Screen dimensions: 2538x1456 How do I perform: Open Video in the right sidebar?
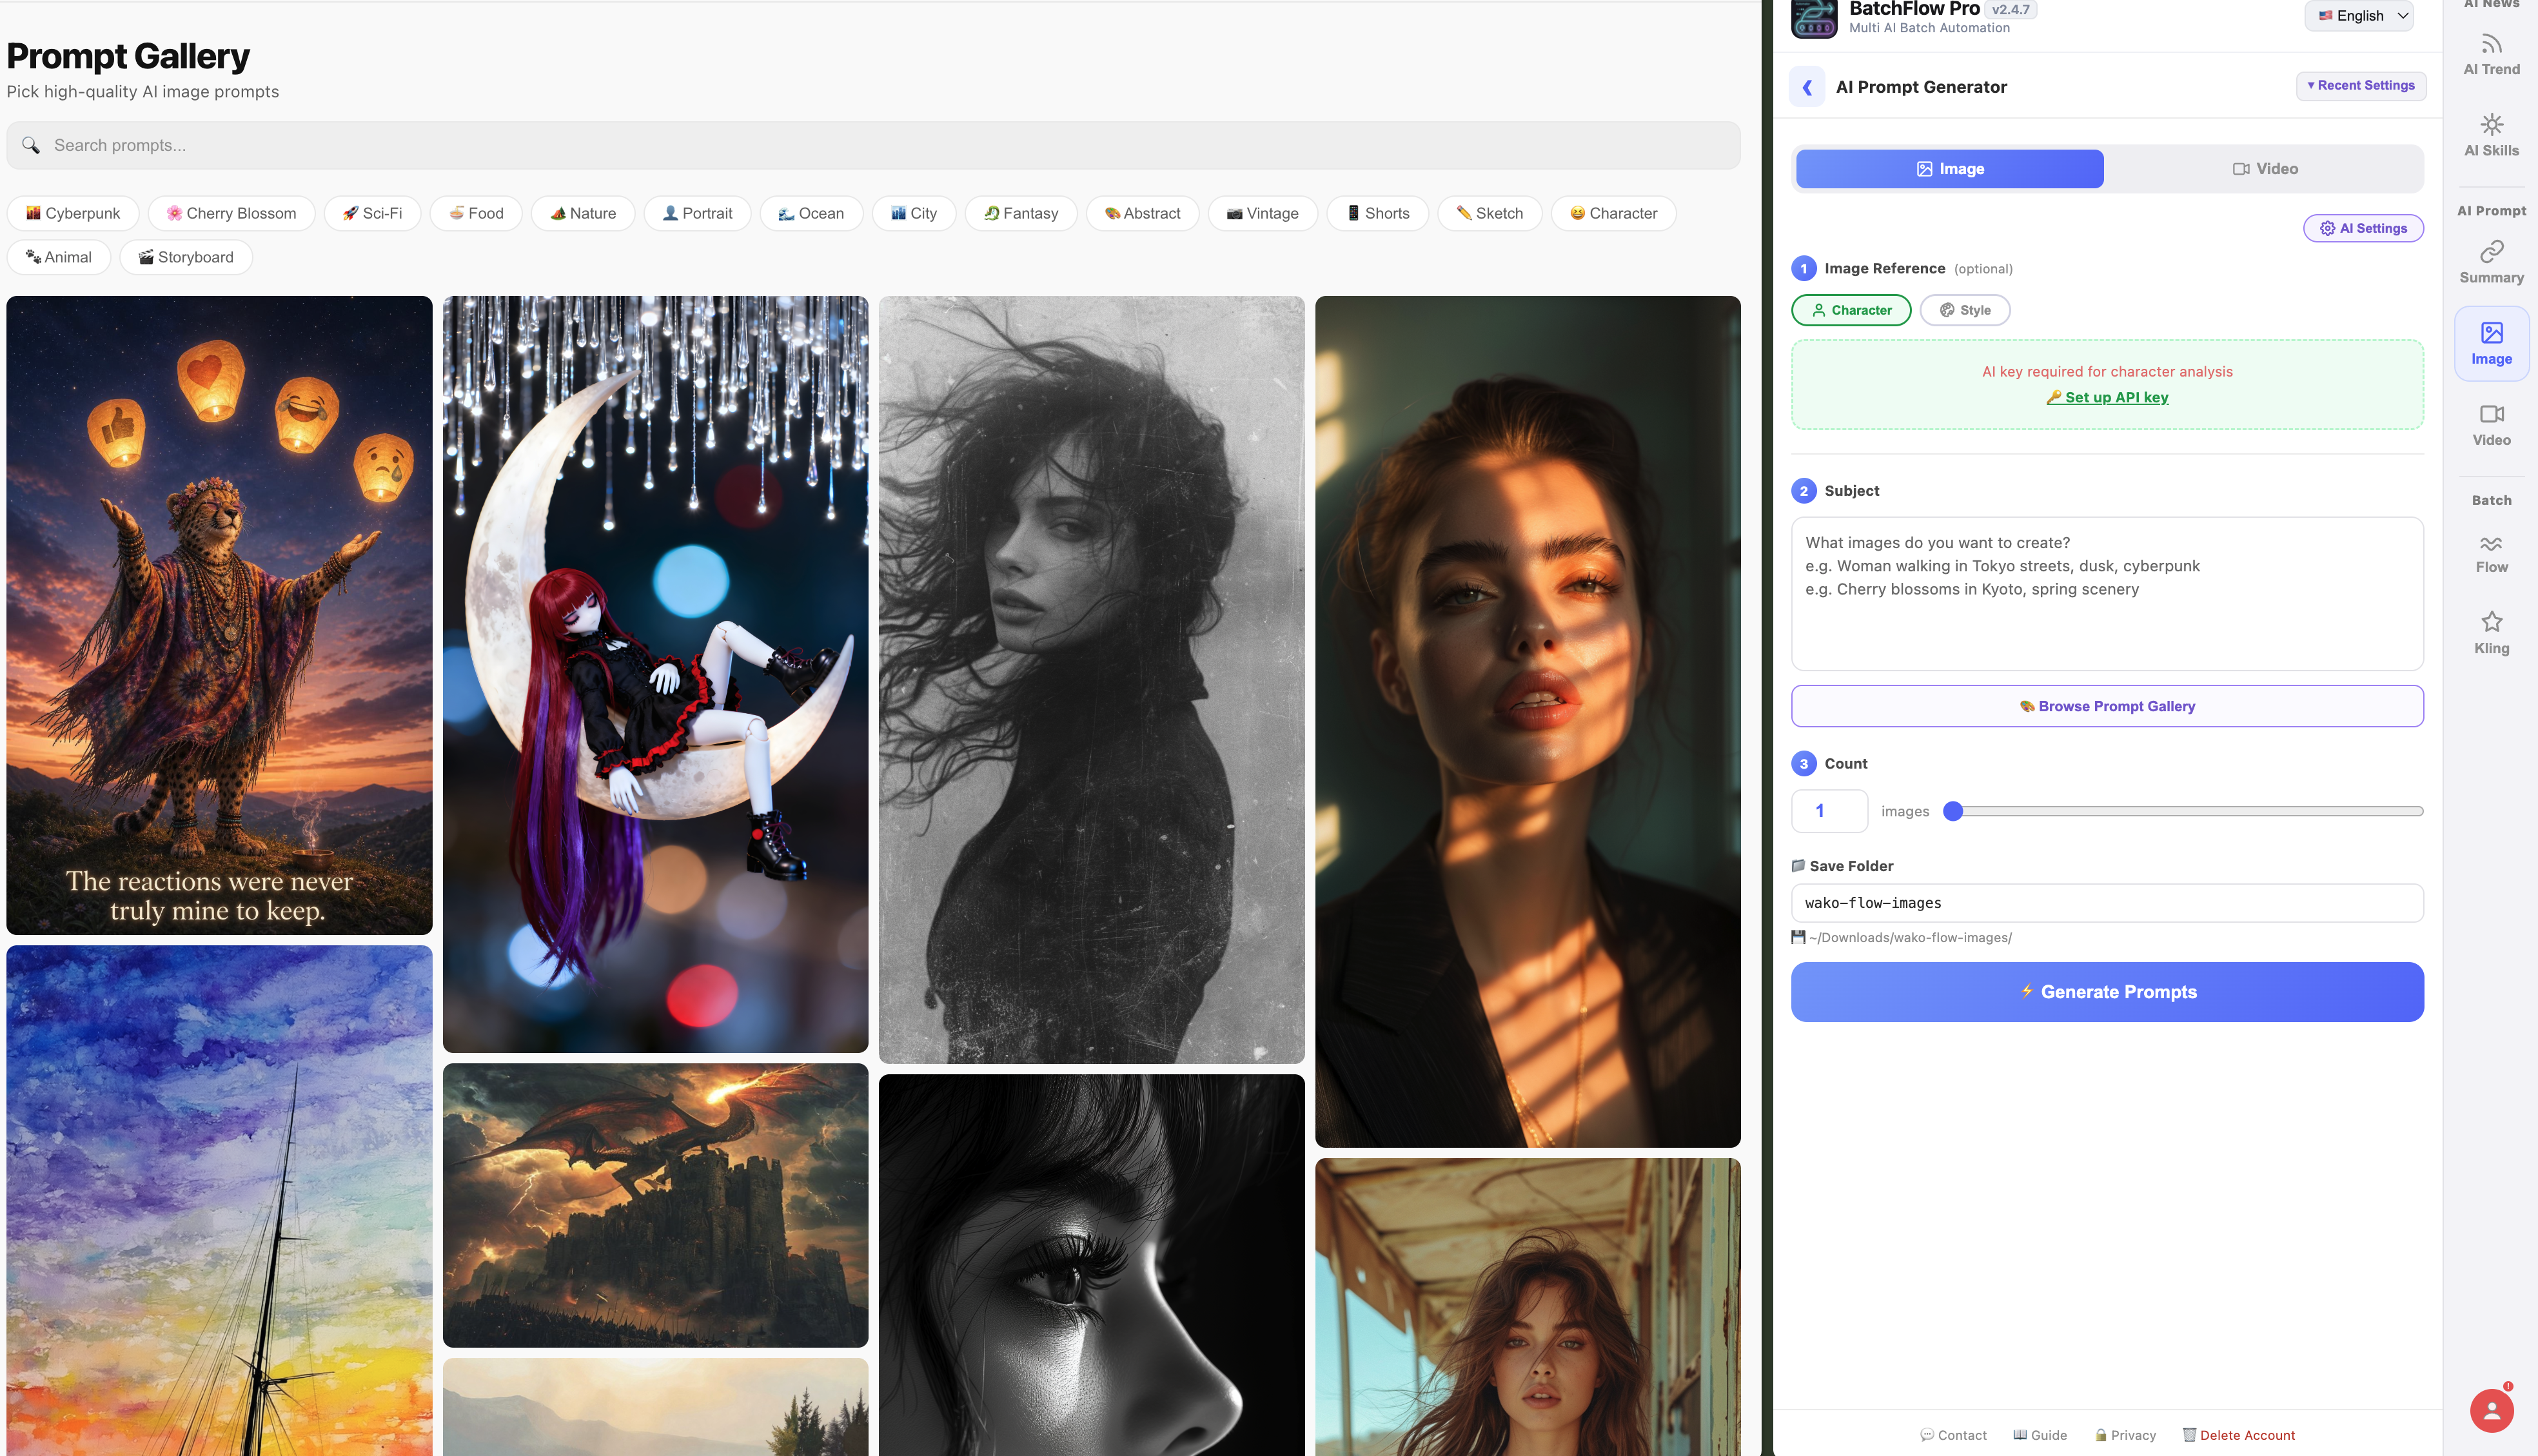[x=2491, y=425]
